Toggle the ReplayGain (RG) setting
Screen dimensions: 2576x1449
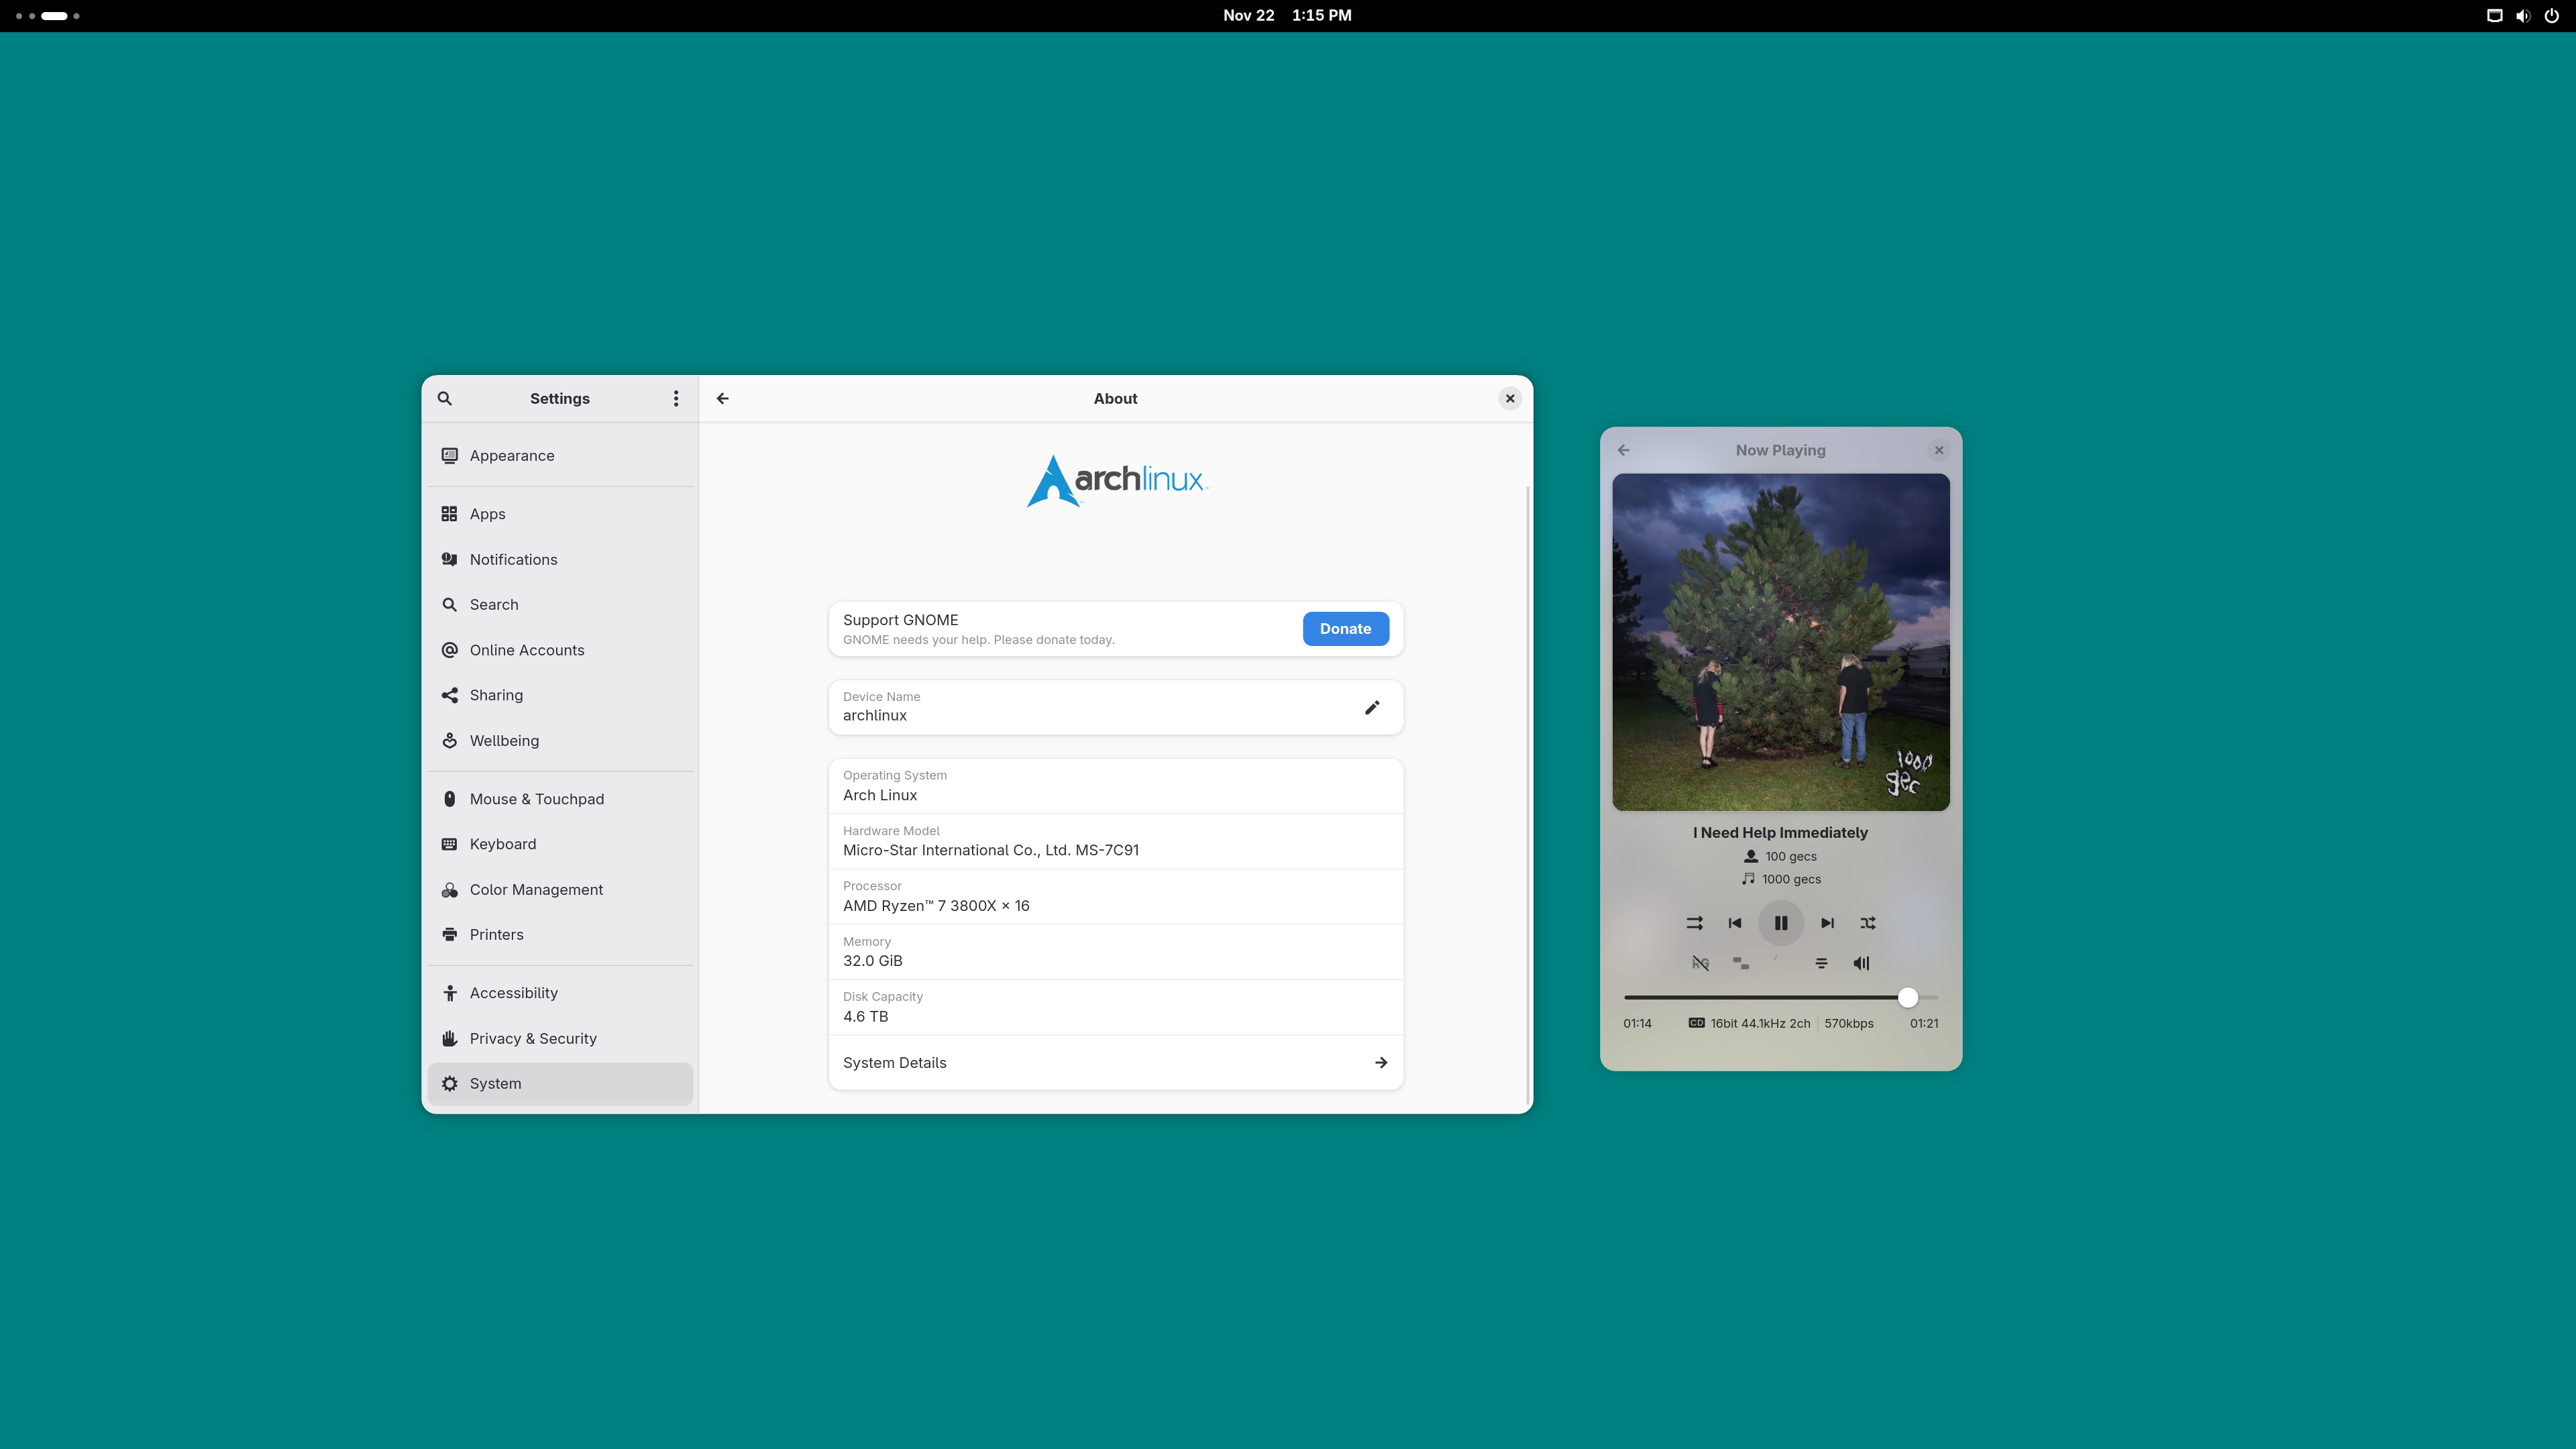pyautogui.click(x=1700, y=963)
